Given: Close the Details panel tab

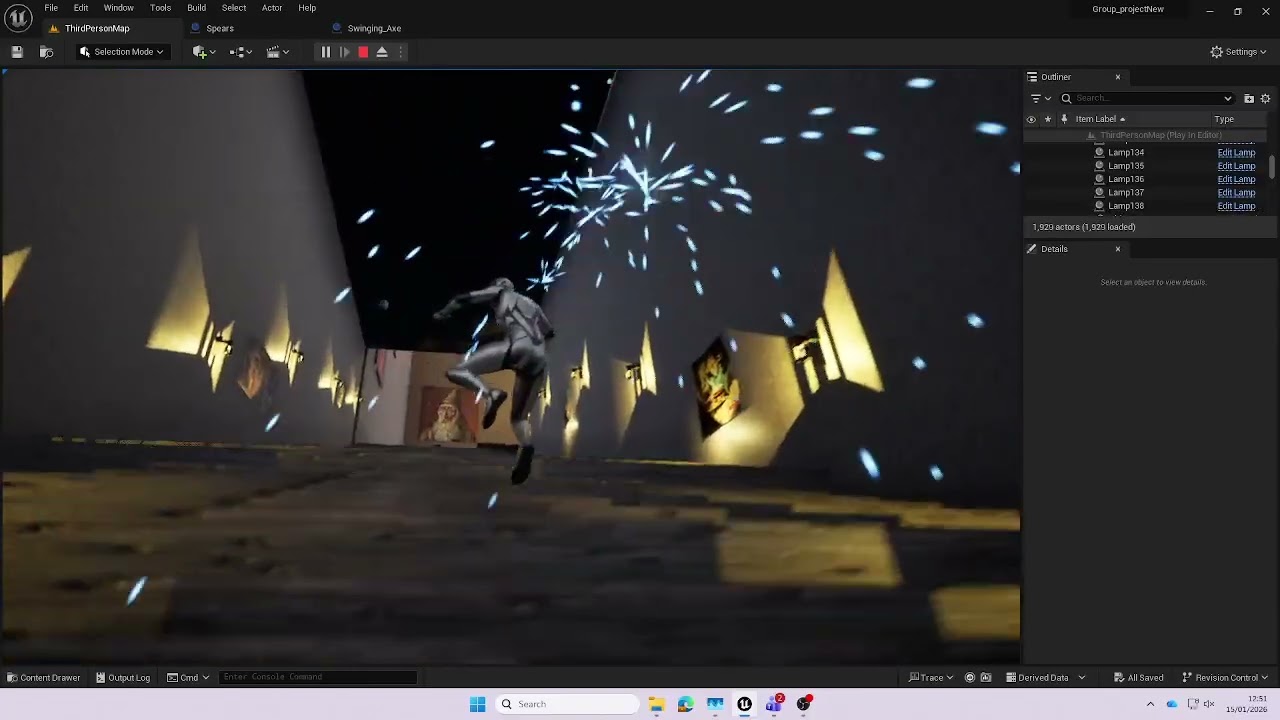Looking at the screenshot, I should coord(1118,249).
